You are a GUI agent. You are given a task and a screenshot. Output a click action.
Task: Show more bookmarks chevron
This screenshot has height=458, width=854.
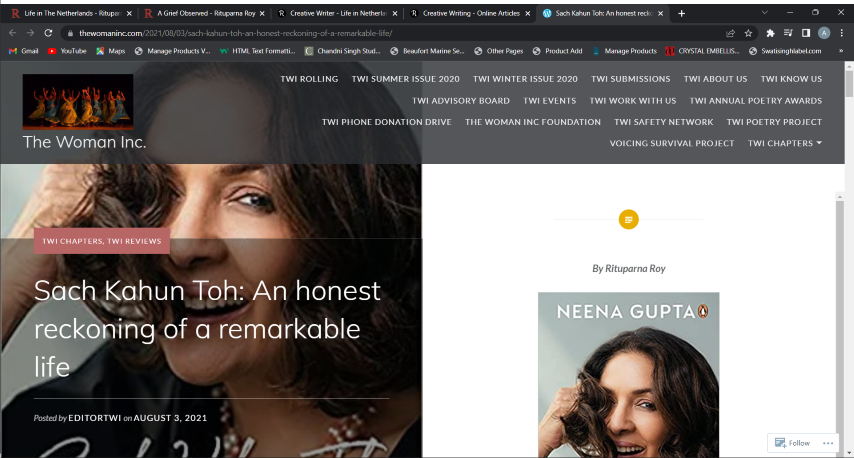click(841, 51)
